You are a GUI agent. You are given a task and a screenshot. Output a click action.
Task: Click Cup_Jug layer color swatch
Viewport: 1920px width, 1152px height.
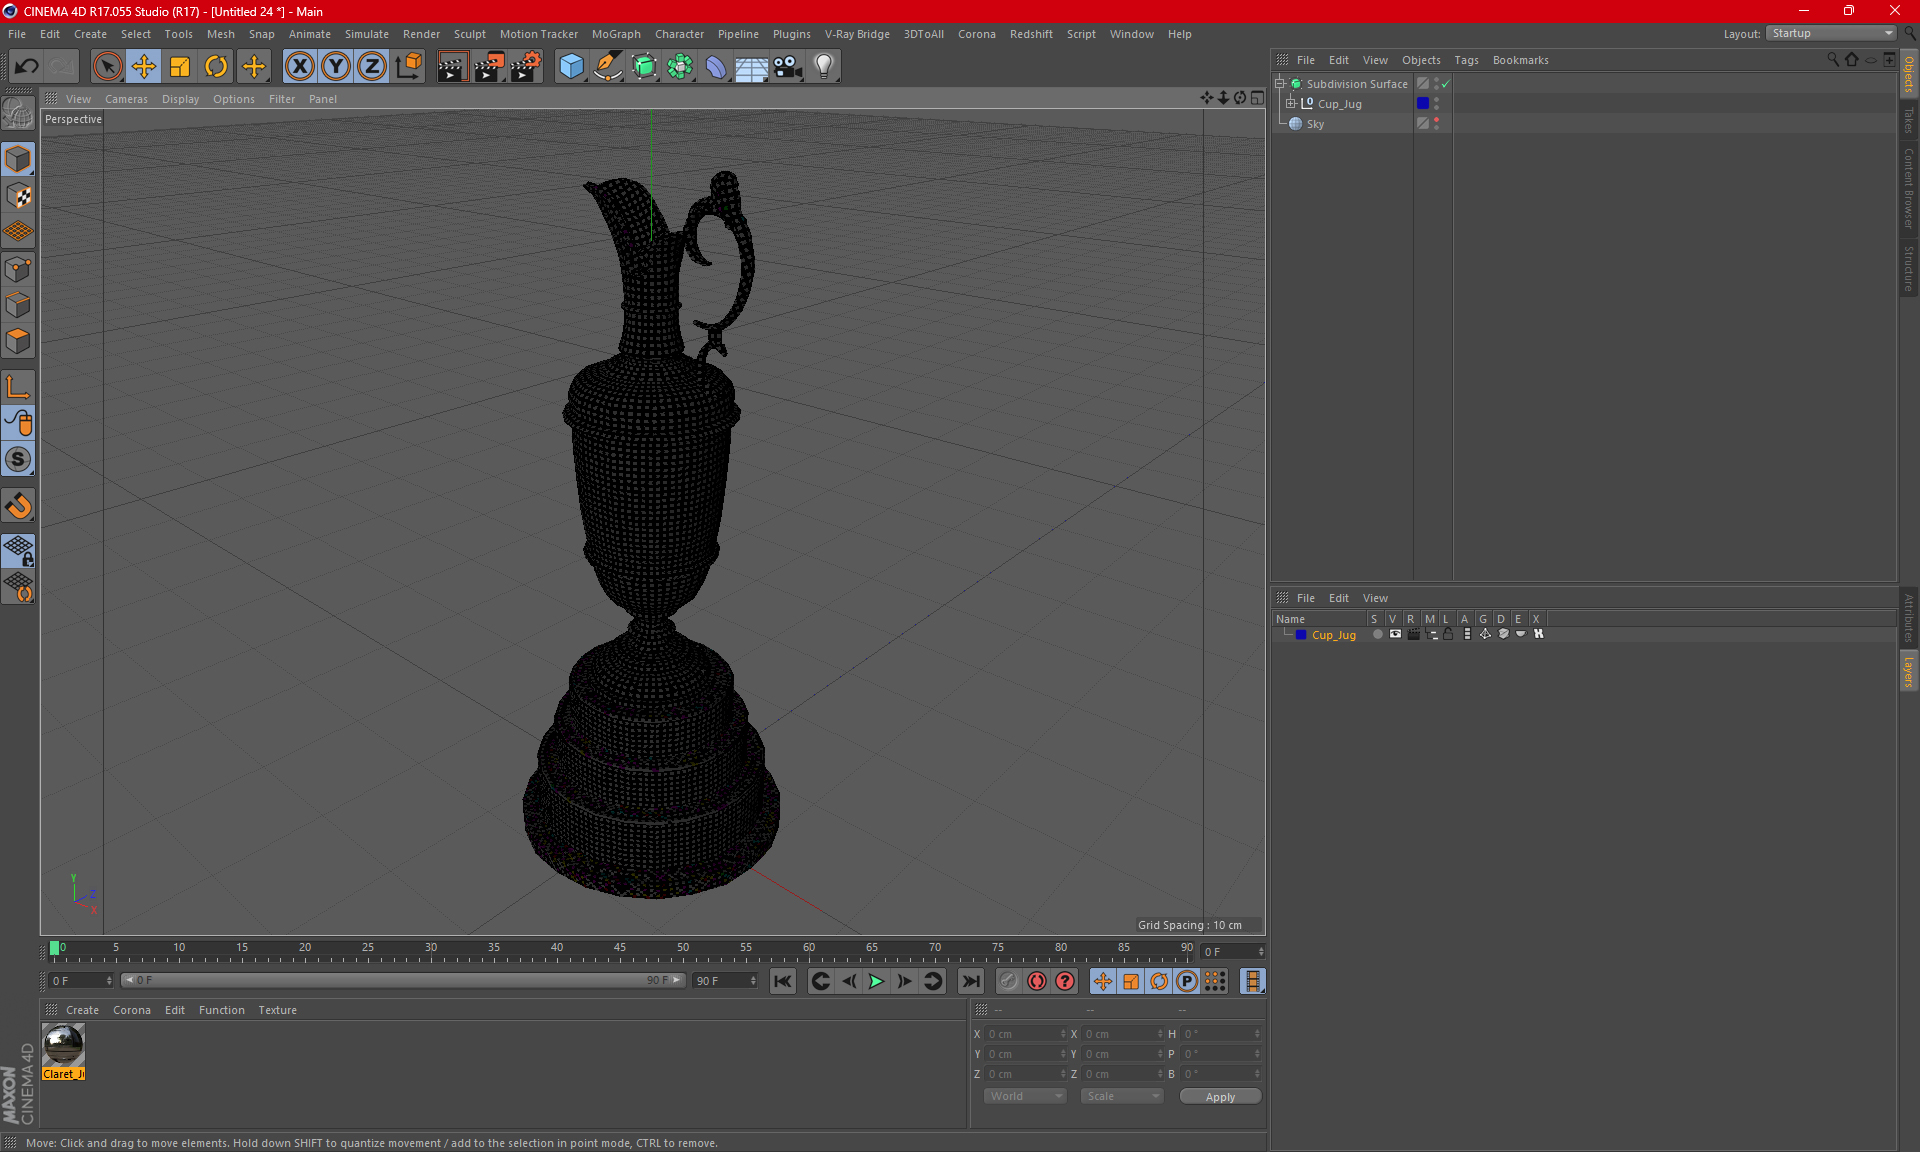point(1301,634)
